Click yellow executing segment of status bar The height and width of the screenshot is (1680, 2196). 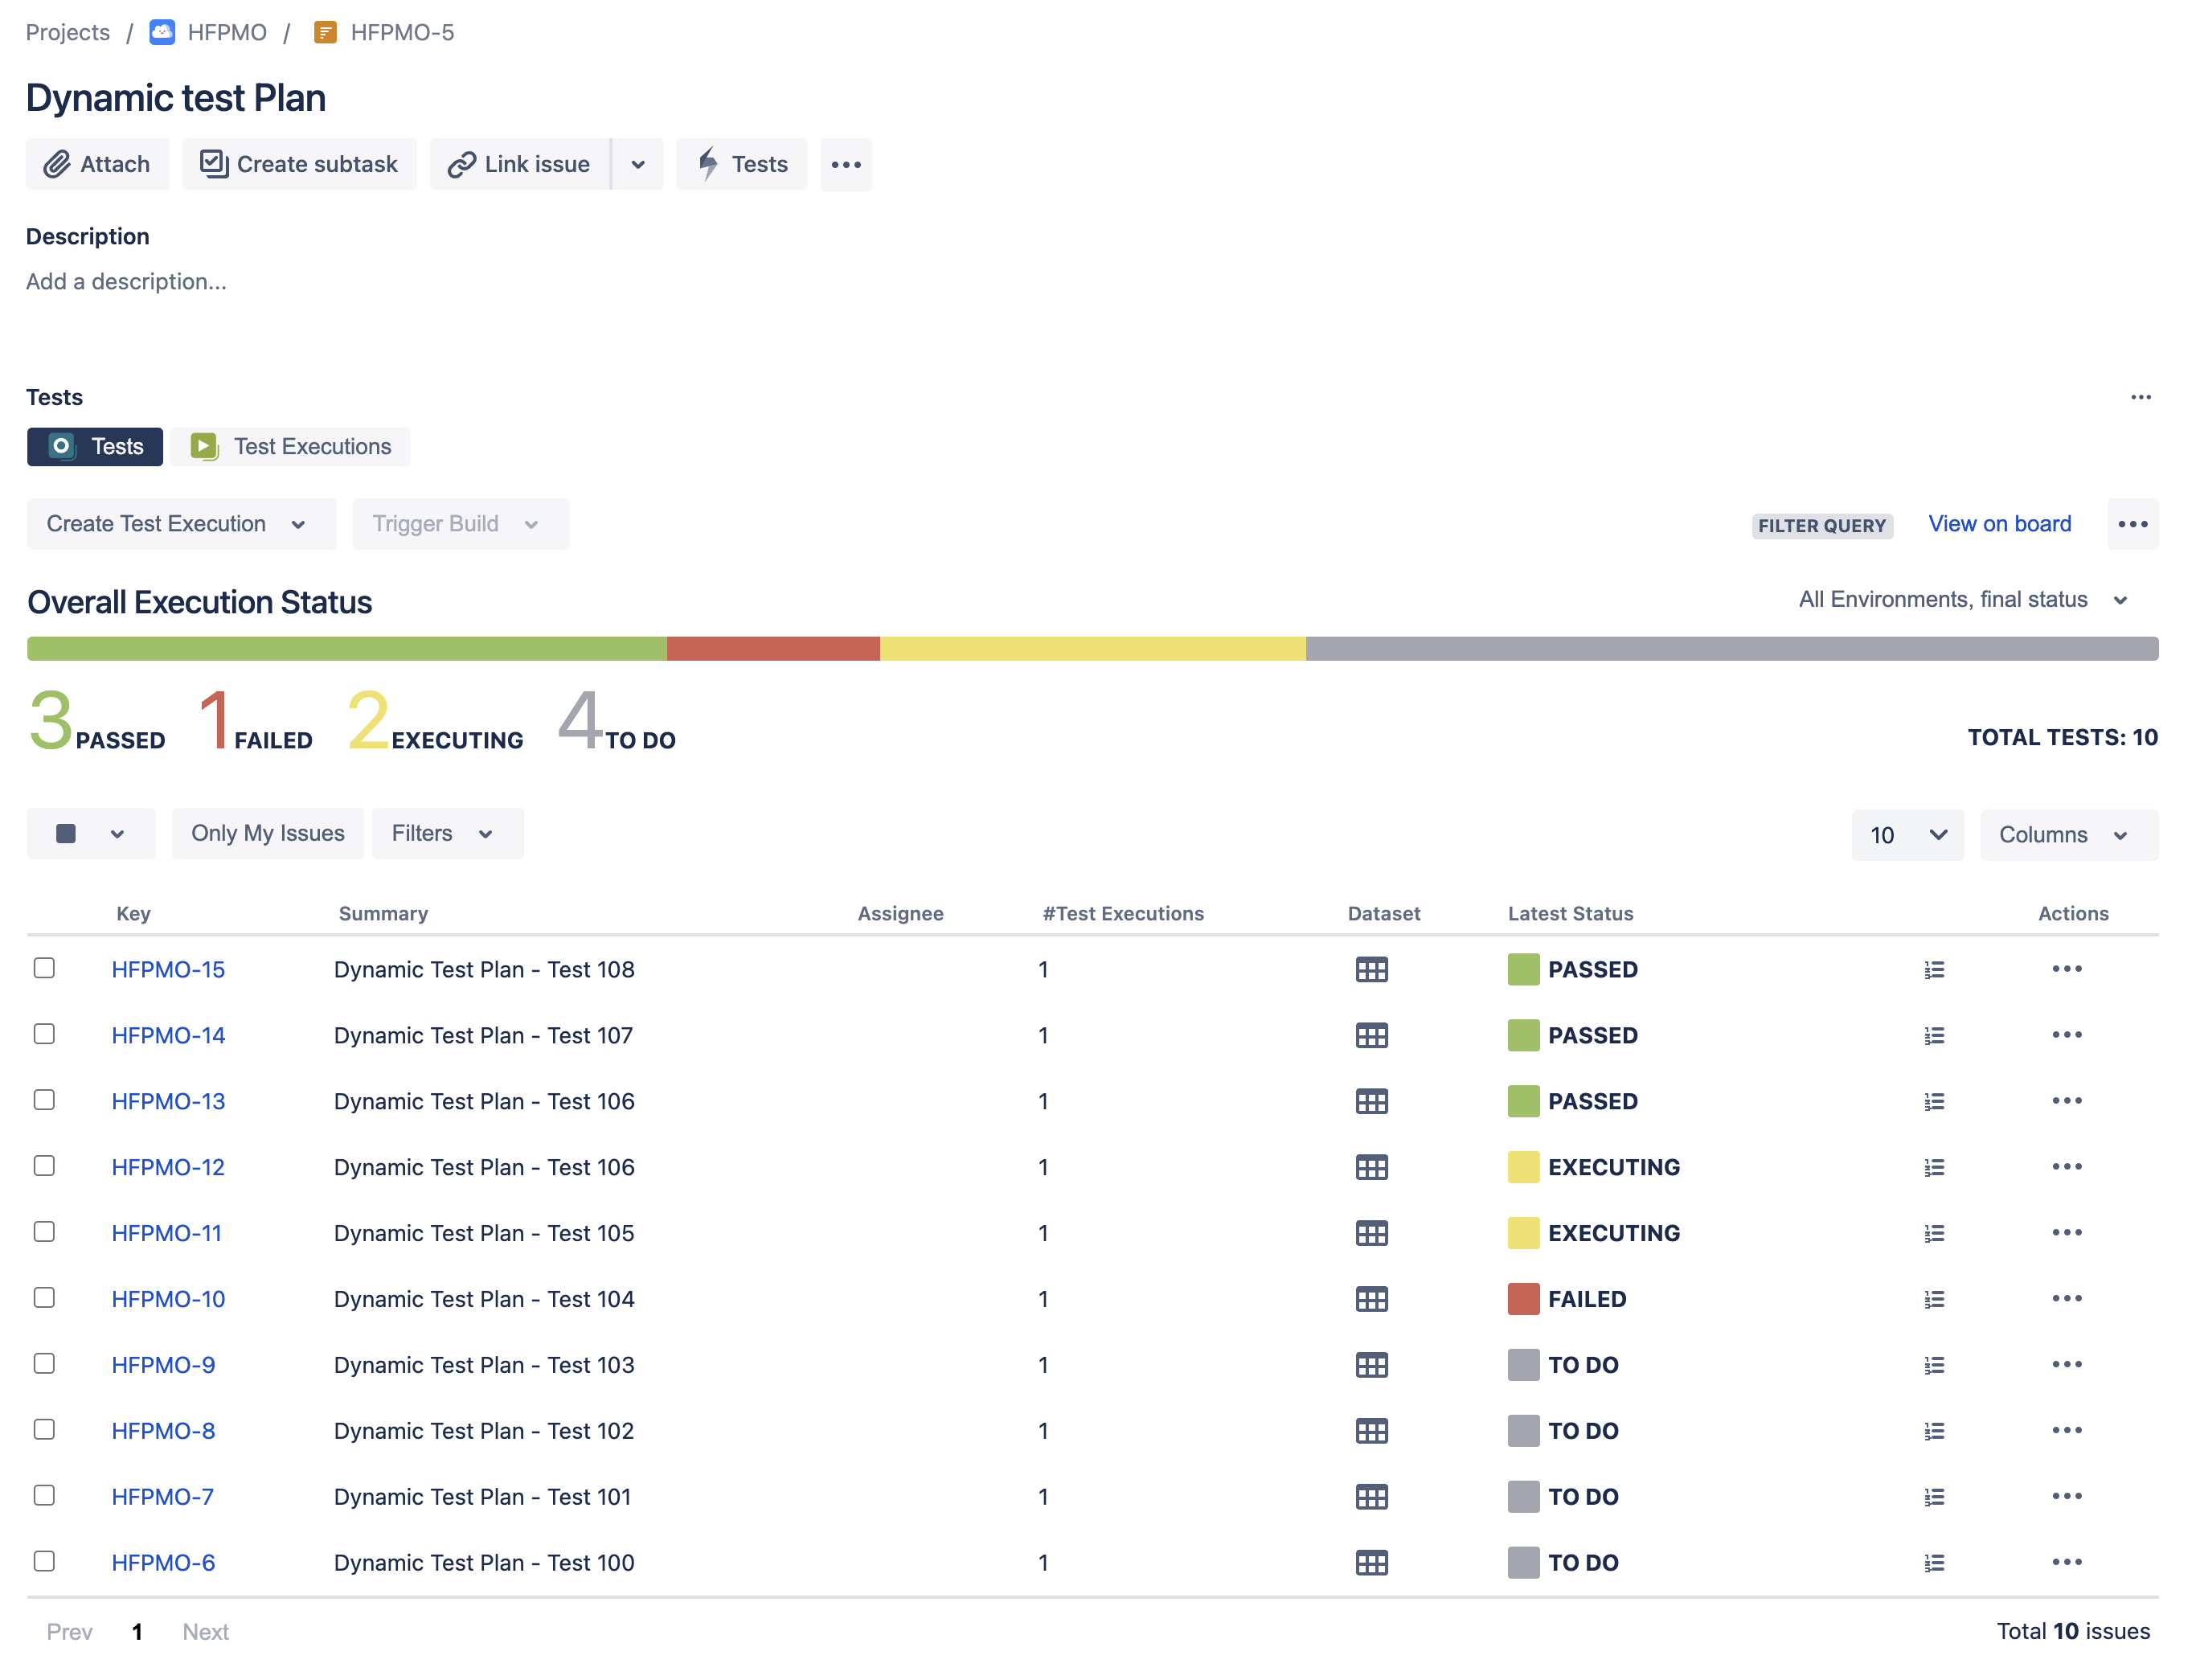pyautogui.click(x=1093, y=649)
